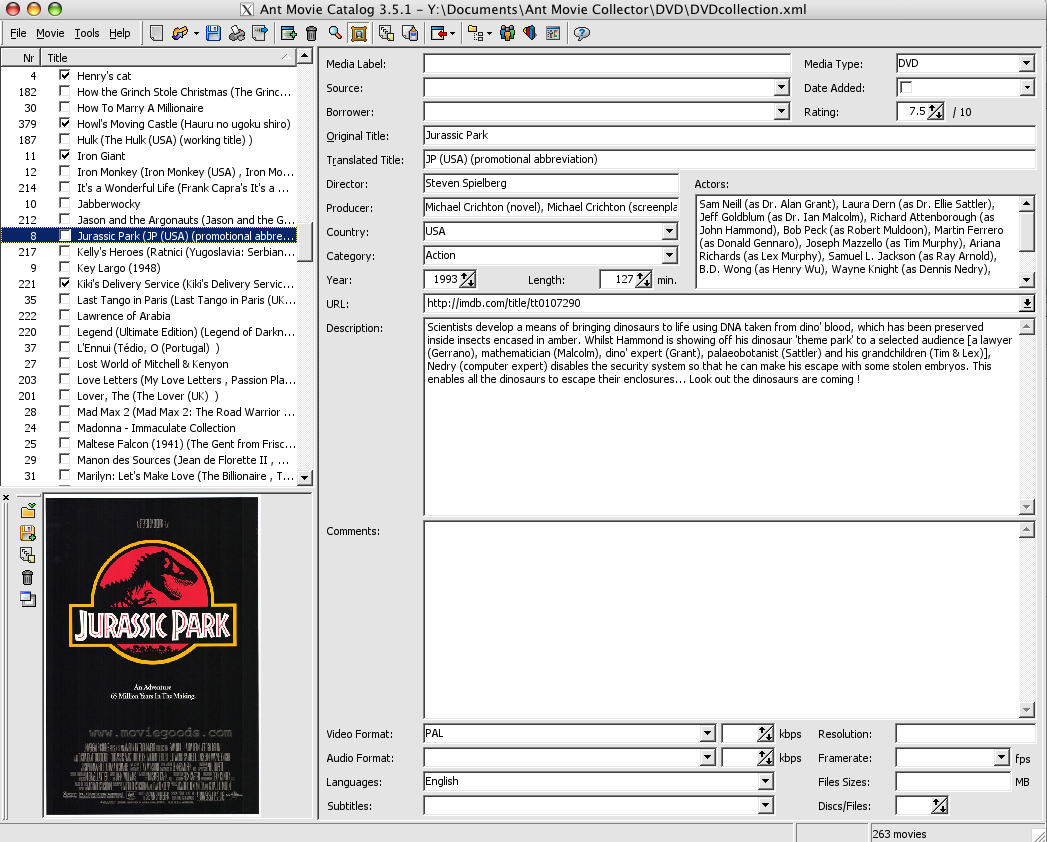Delete the movie poster via the picture panel trash icon

click(x=27, y=577)
